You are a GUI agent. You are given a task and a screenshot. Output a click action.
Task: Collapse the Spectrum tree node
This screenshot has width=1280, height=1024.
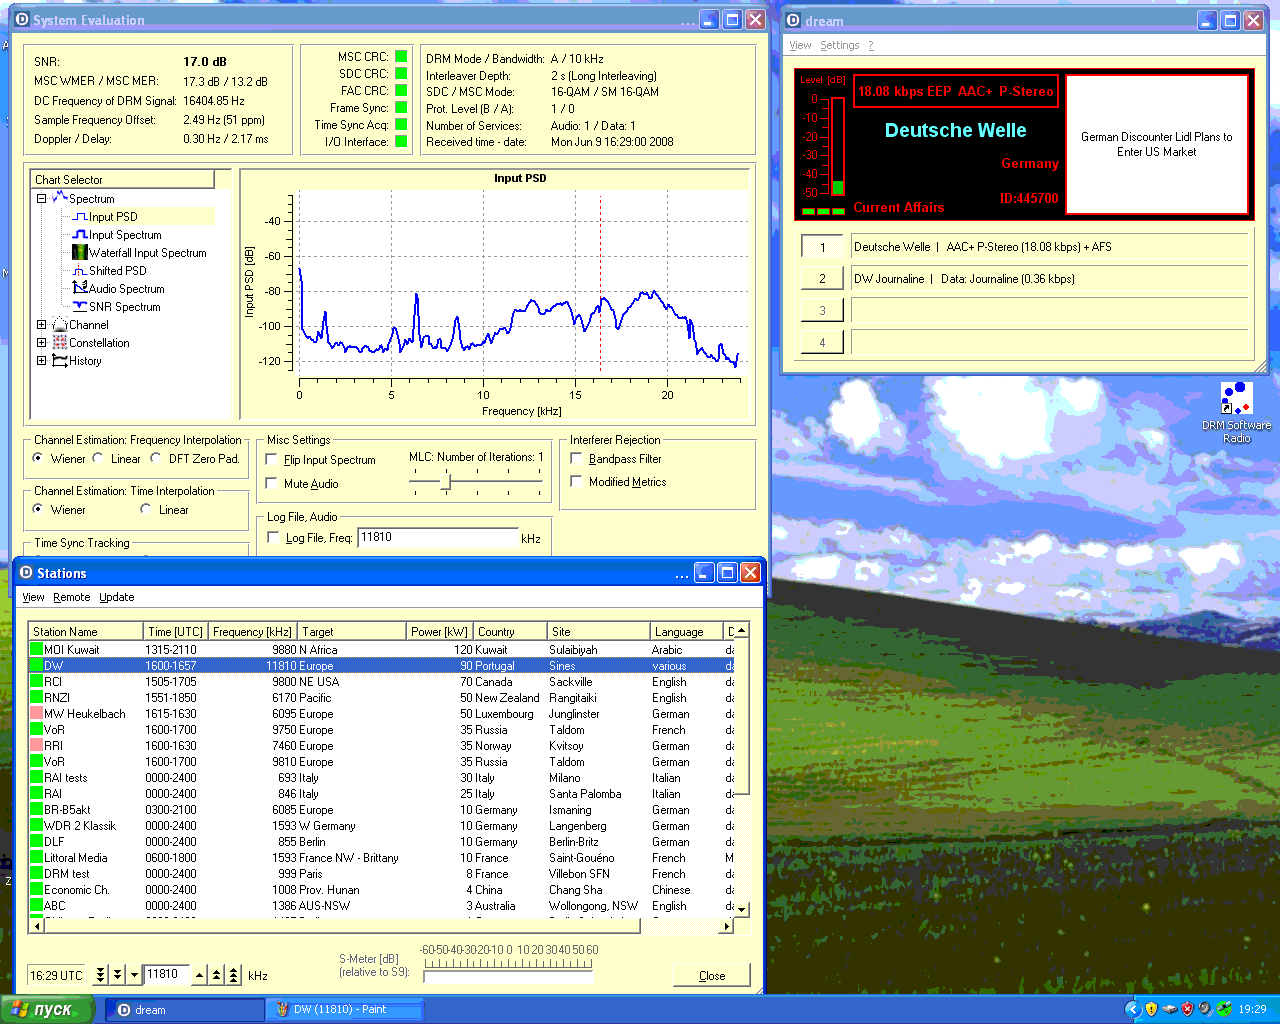[41, 198]
